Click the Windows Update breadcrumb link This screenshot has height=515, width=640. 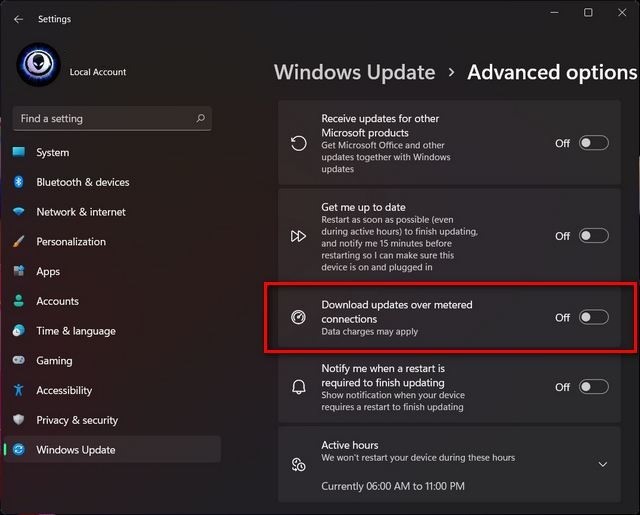354,73
